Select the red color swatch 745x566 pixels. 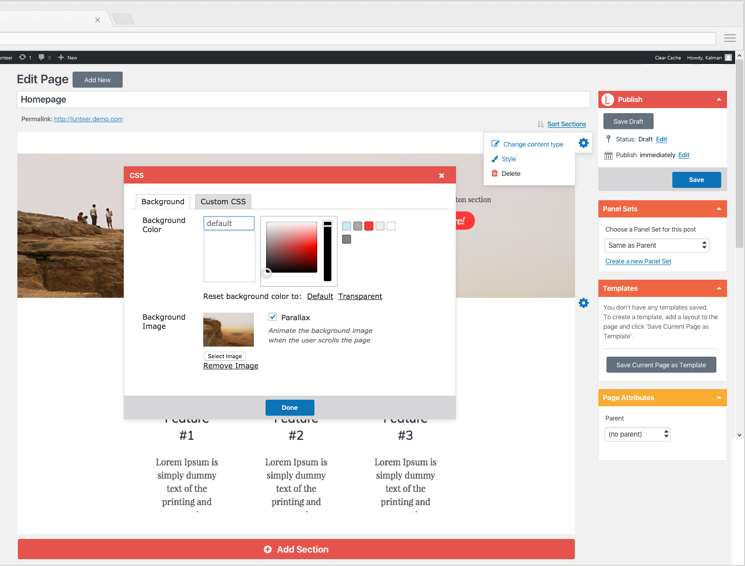click(x=369, y=226)
